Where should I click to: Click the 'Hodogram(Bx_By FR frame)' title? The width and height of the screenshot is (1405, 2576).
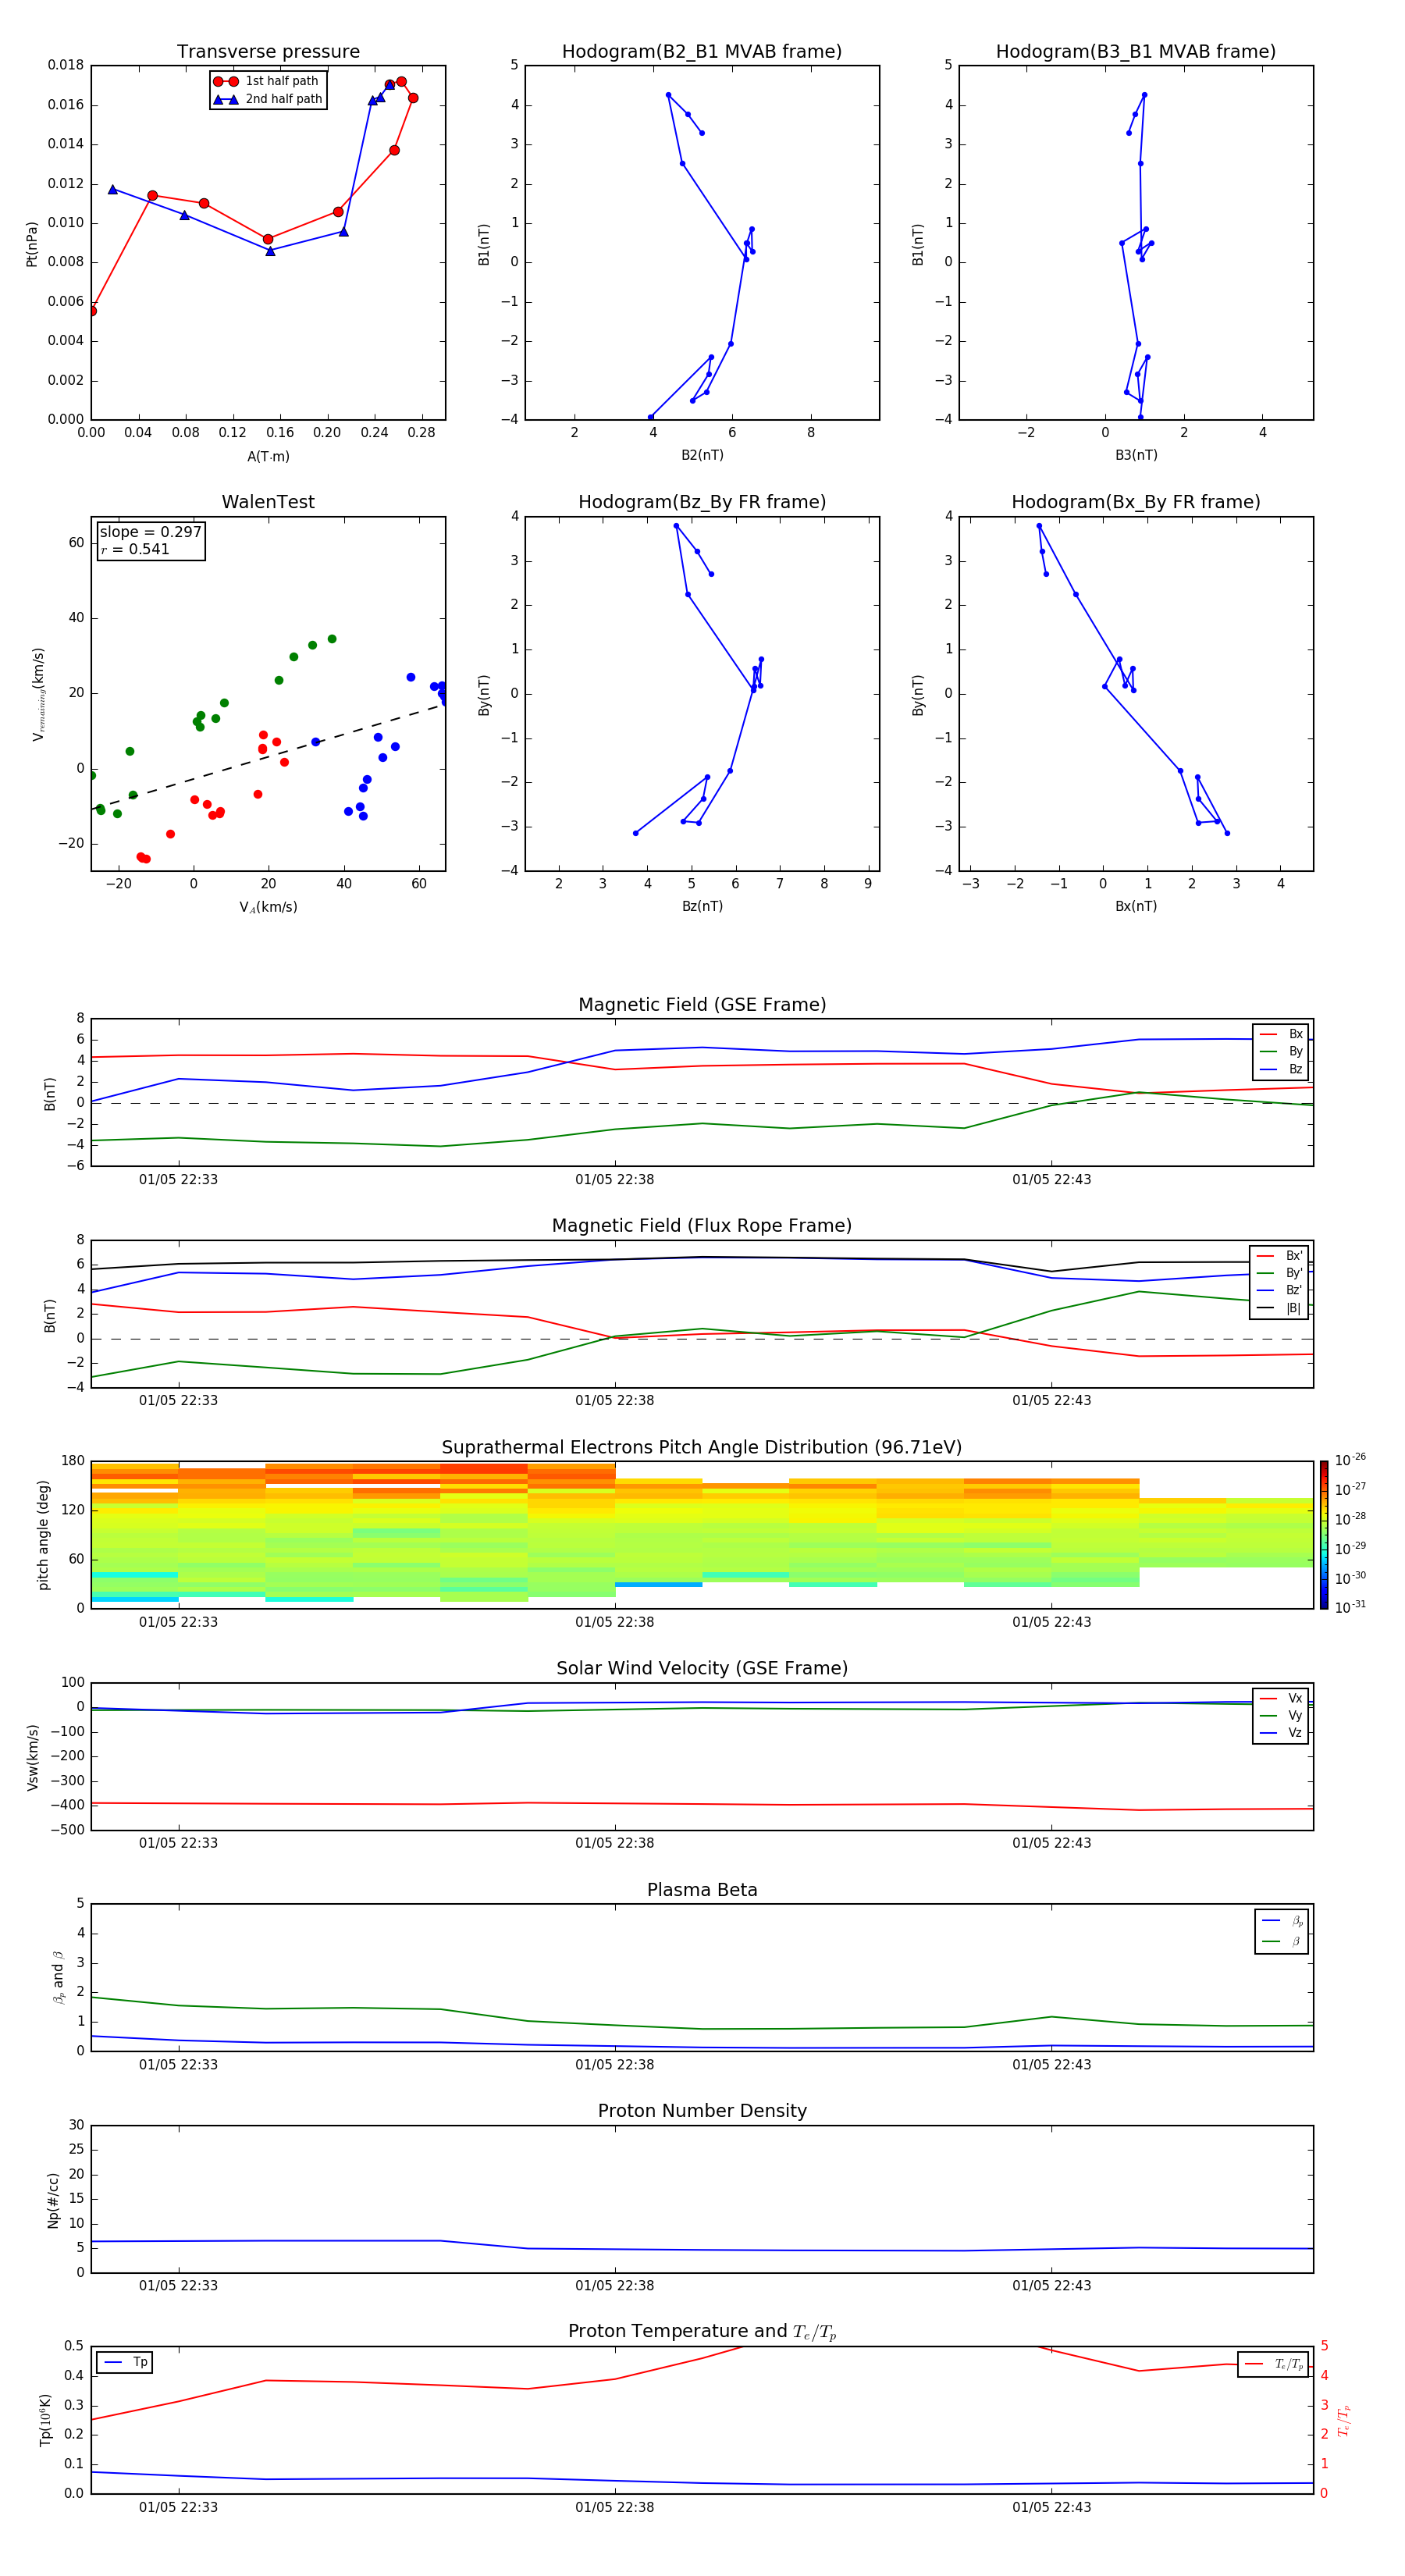[1136, 502]
